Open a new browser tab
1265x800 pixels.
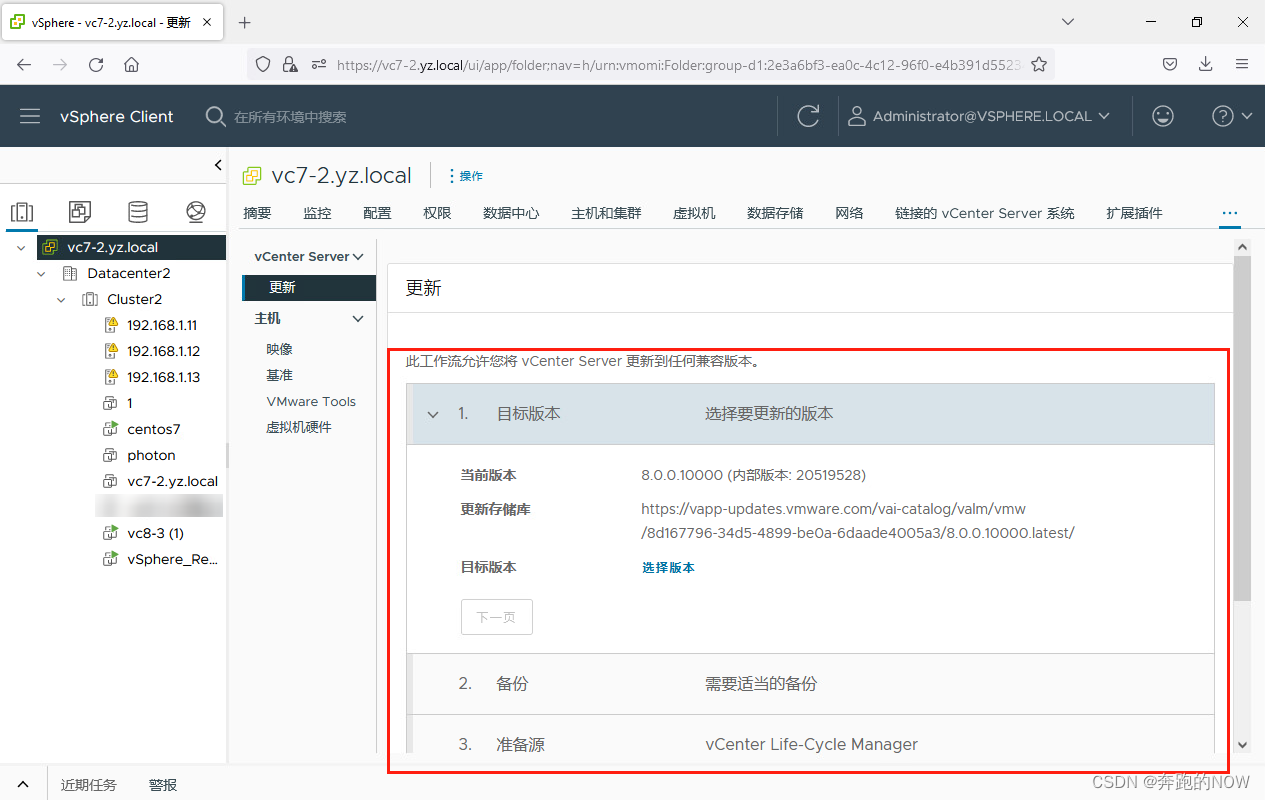tap(245, 22)
